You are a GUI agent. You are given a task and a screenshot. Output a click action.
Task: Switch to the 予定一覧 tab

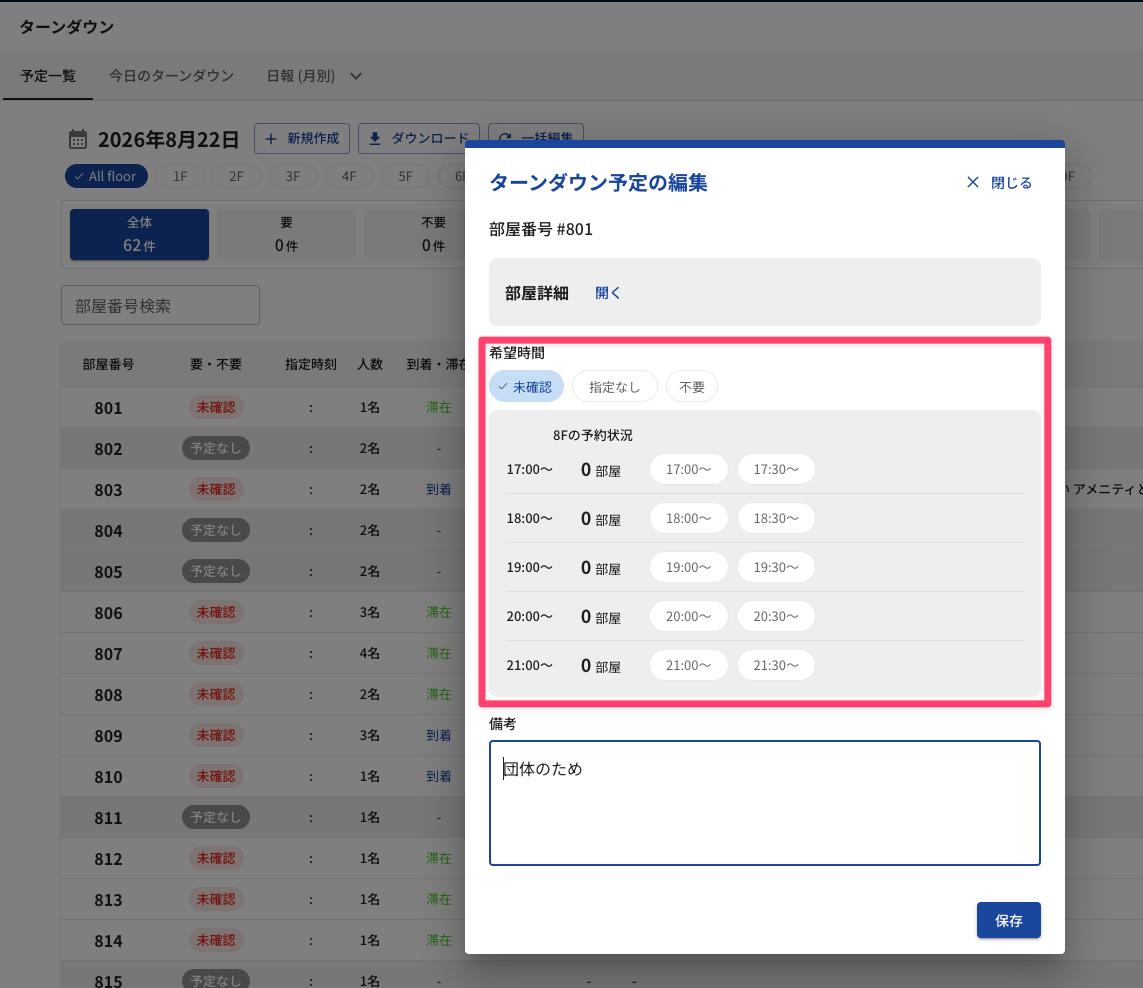coord(48,76)
